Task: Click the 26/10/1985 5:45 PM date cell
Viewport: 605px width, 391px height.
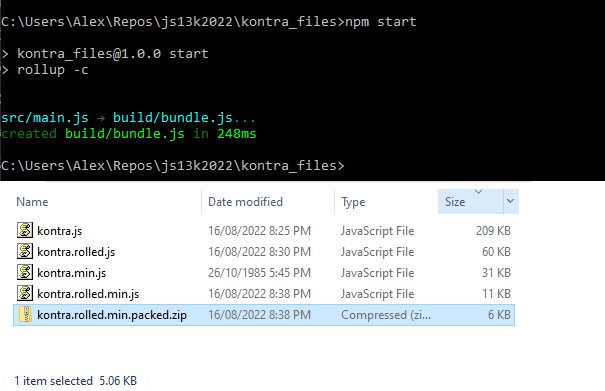Action: coord(259,273)
